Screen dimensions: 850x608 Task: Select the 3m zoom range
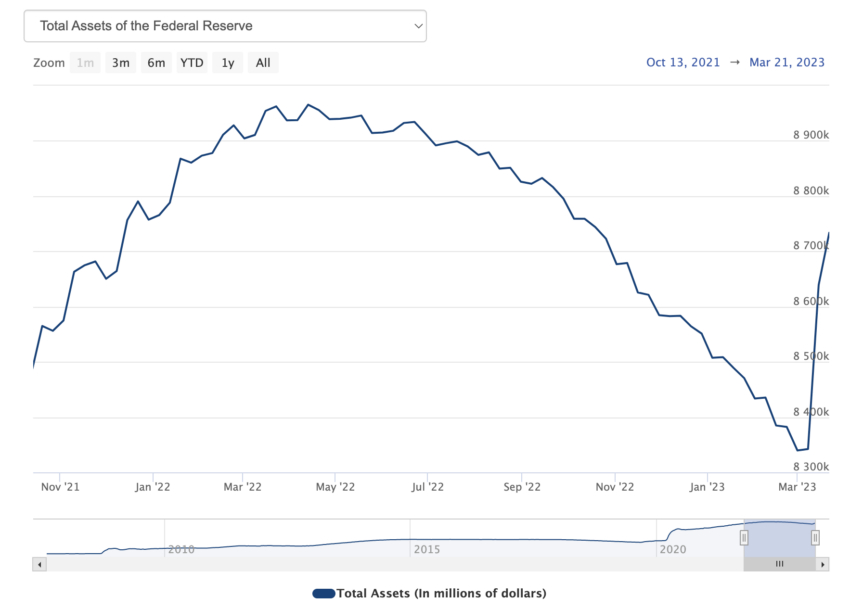pyautogui.click(x=120, y=63)
